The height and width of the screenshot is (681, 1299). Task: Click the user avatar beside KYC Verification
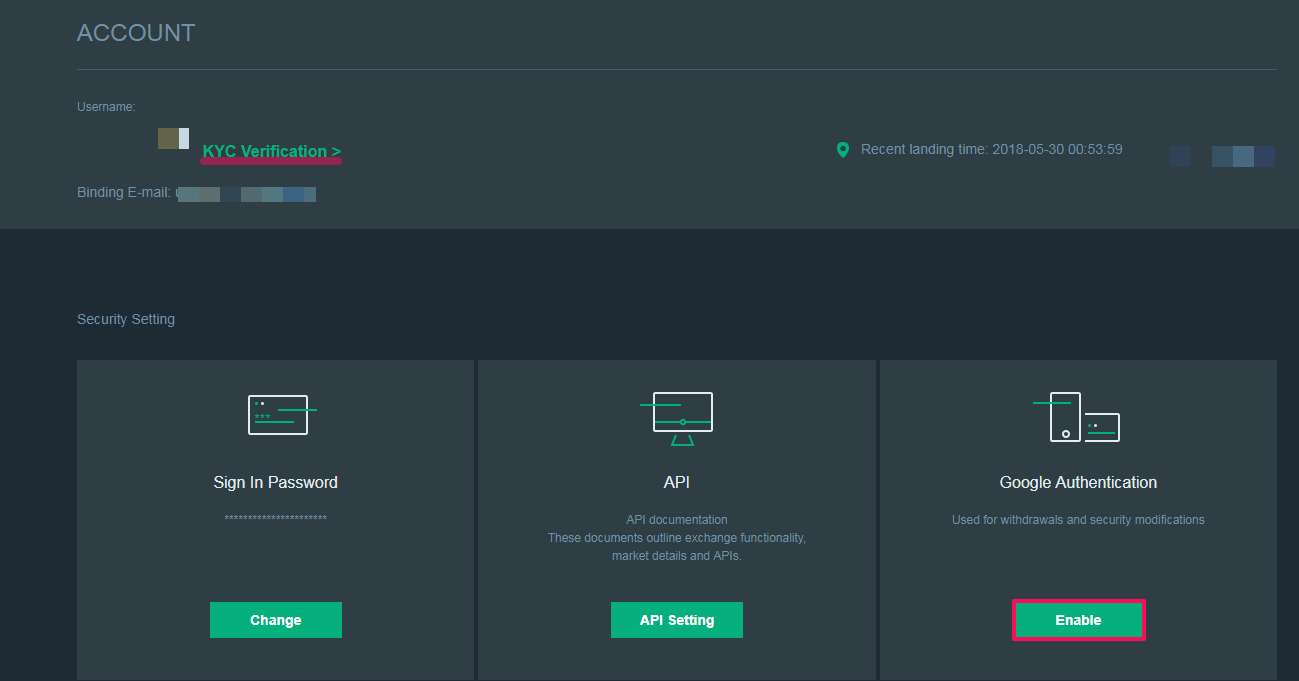(173, 139)
